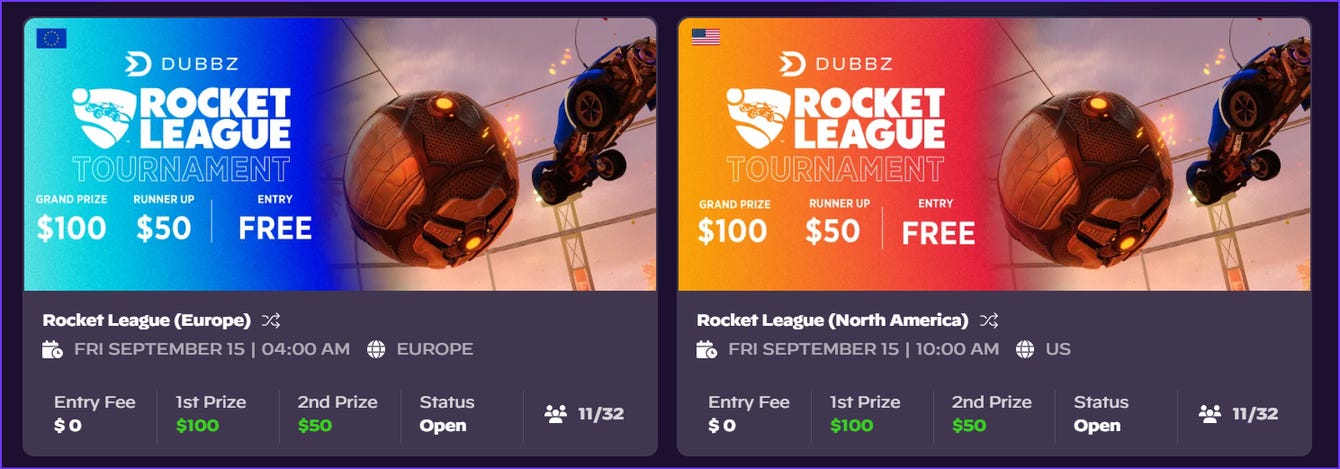1340x469 pixels.
Task: Click the participants icon showing 11/32 on Europe card
Action: coord(555,413)
